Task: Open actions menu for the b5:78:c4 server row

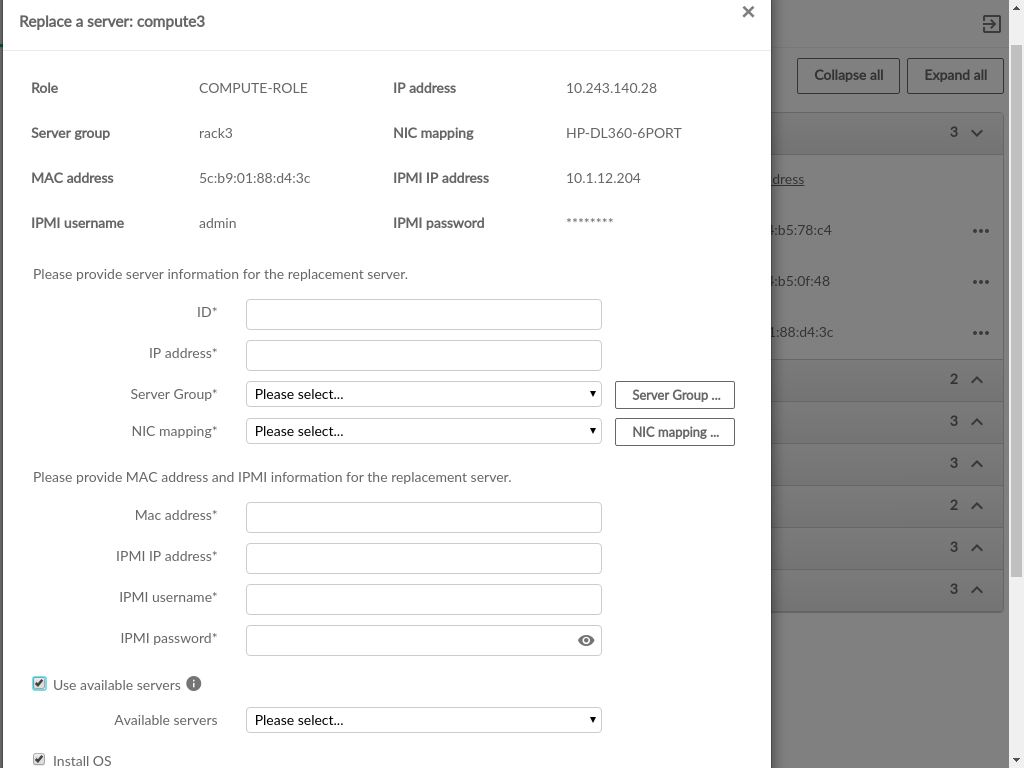Action: 980,231
